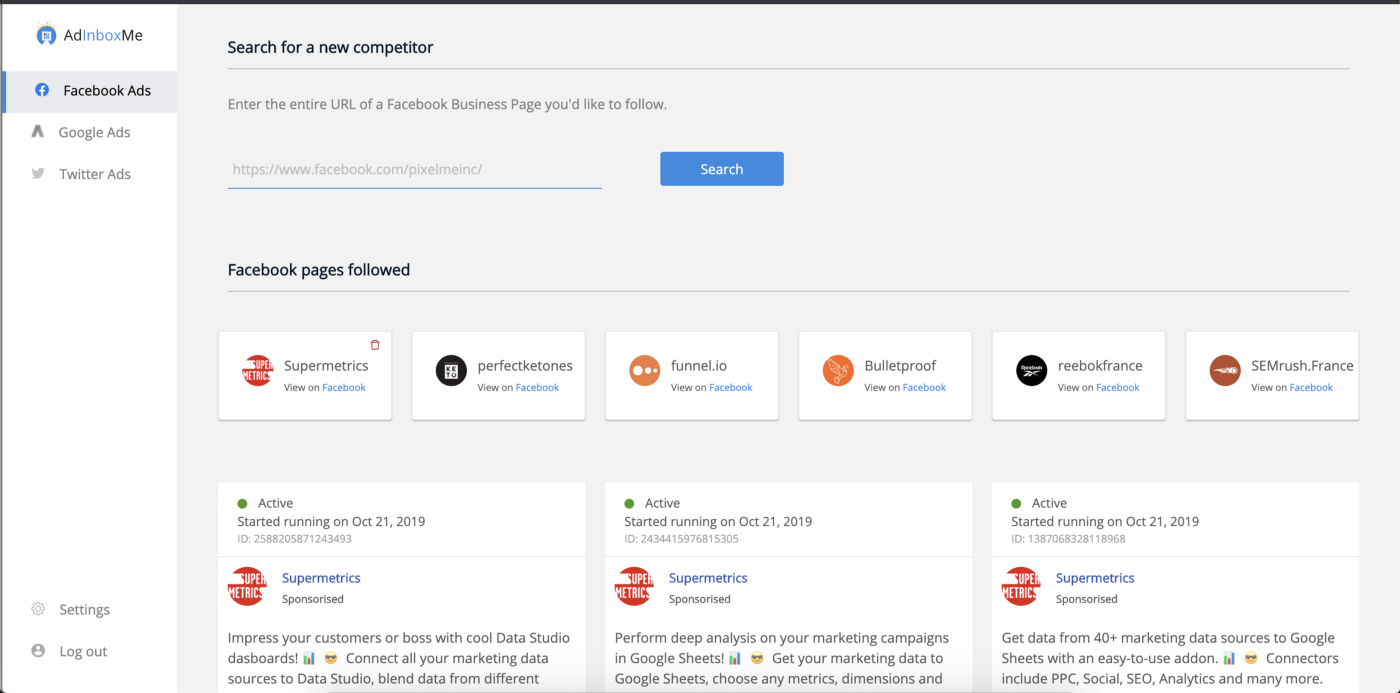Click the reebokfrance black logo

[1032, 371]
